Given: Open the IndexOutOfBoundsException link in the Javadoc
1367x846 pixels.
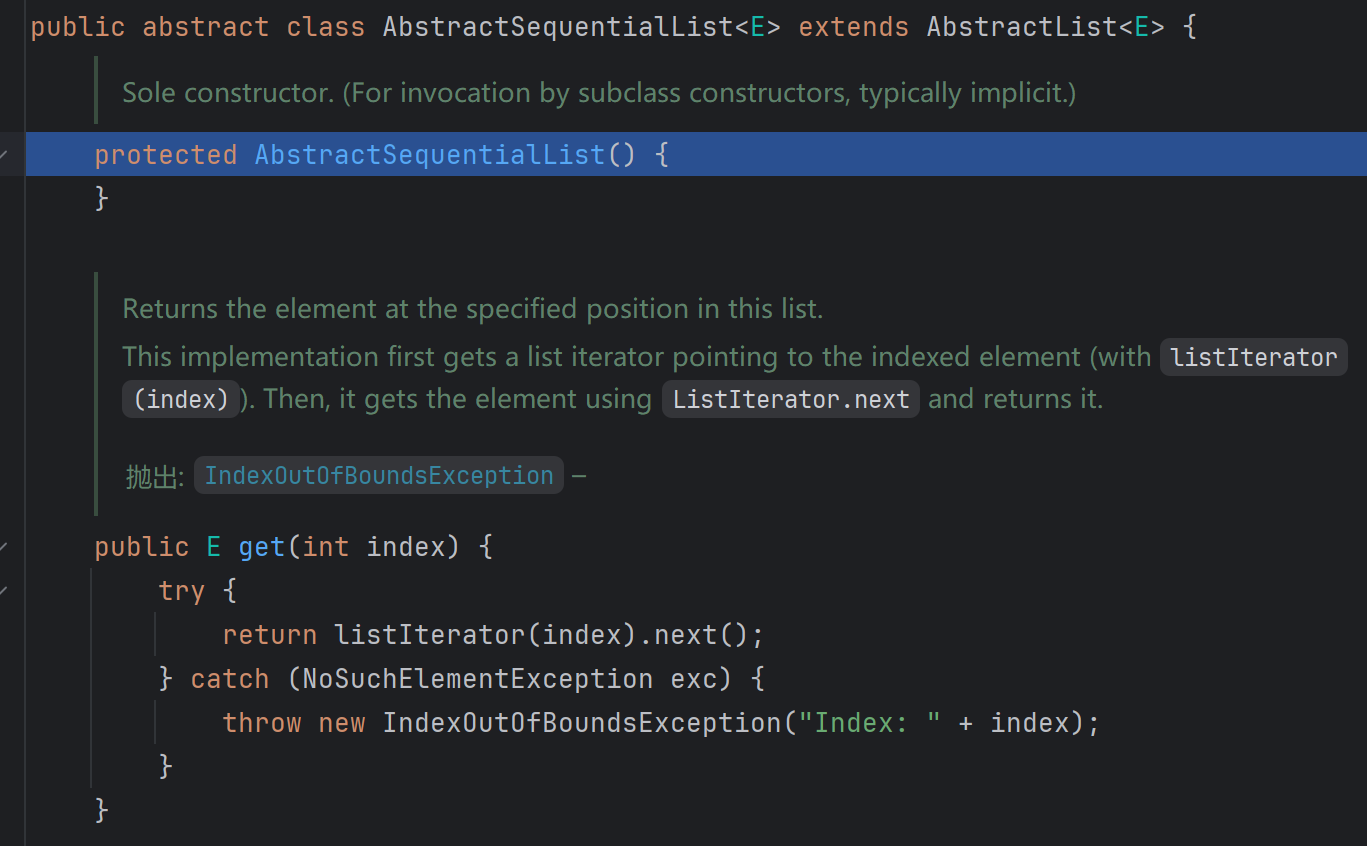Looking at the screenshot, I should [x=378, y=475].
